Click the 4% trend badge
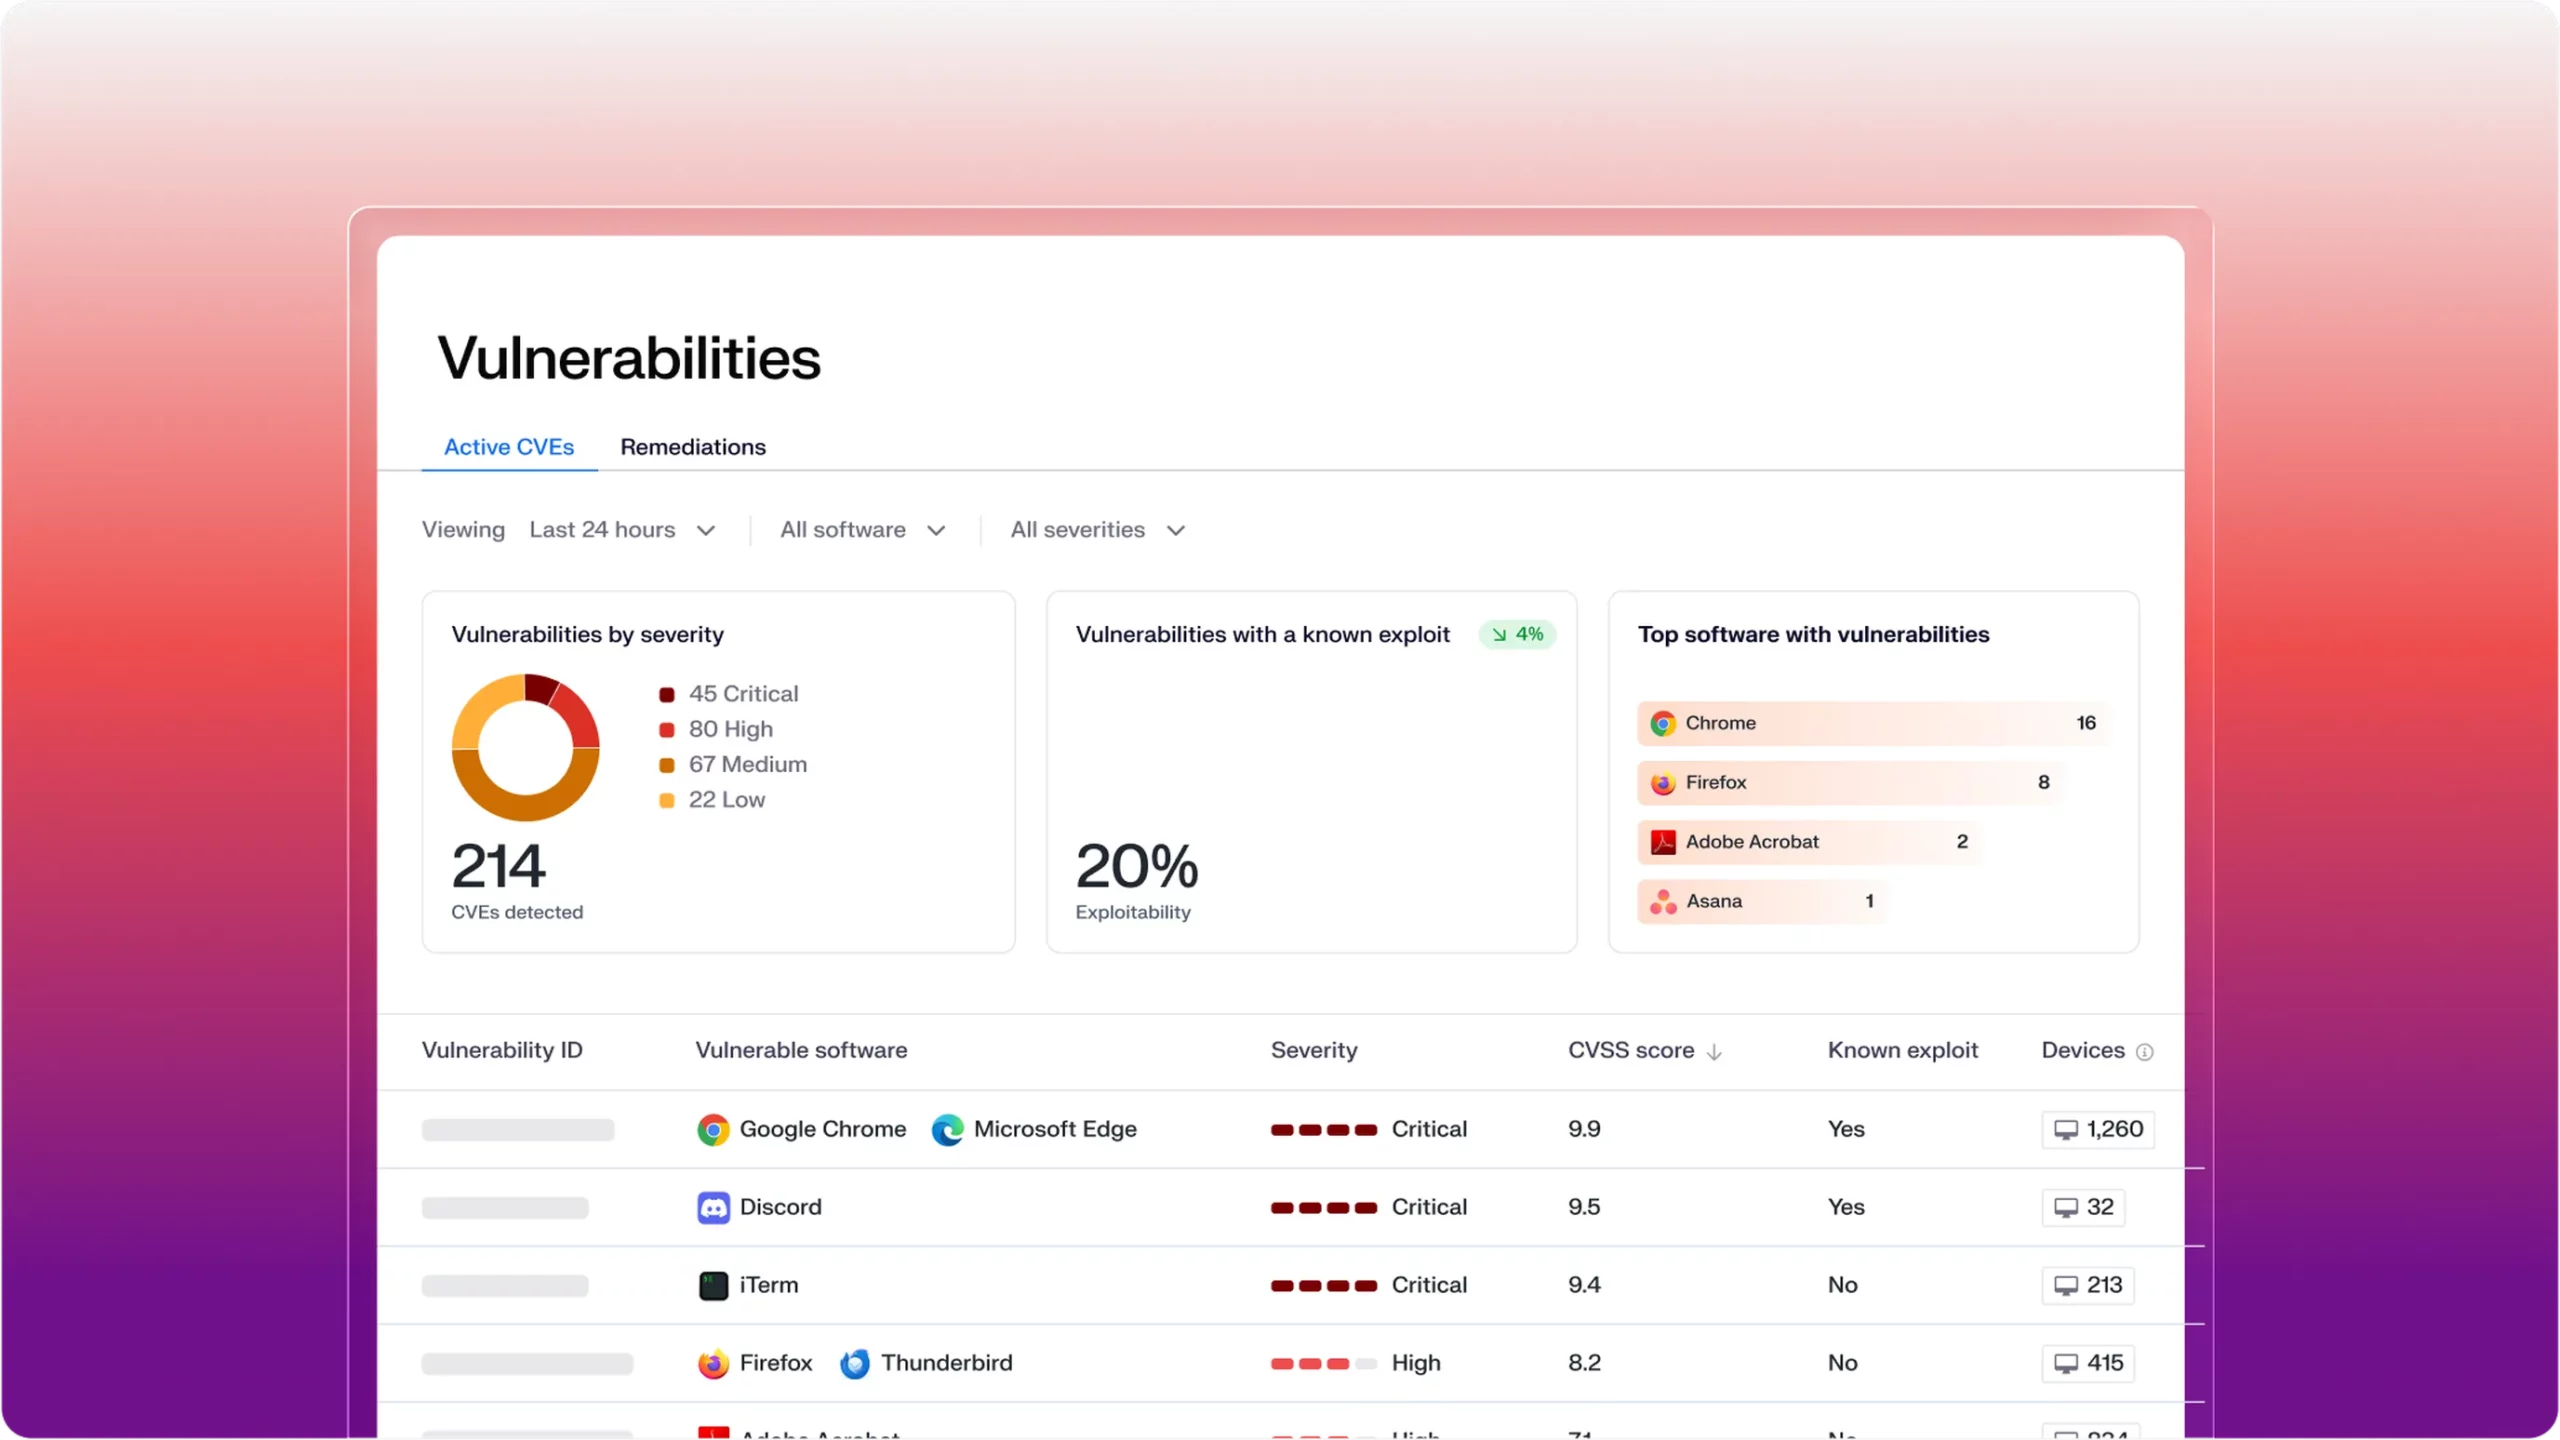Screen dimensions: 2560x1440 tap(1517, 635)
